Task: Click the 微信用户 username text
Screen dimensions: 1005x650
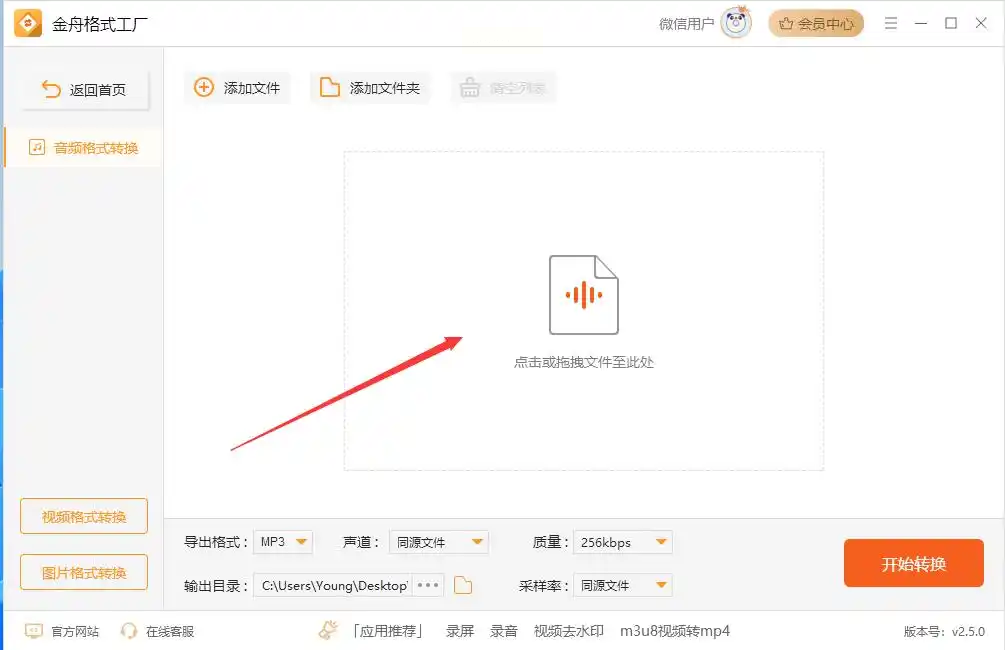Action: point(686,24)
